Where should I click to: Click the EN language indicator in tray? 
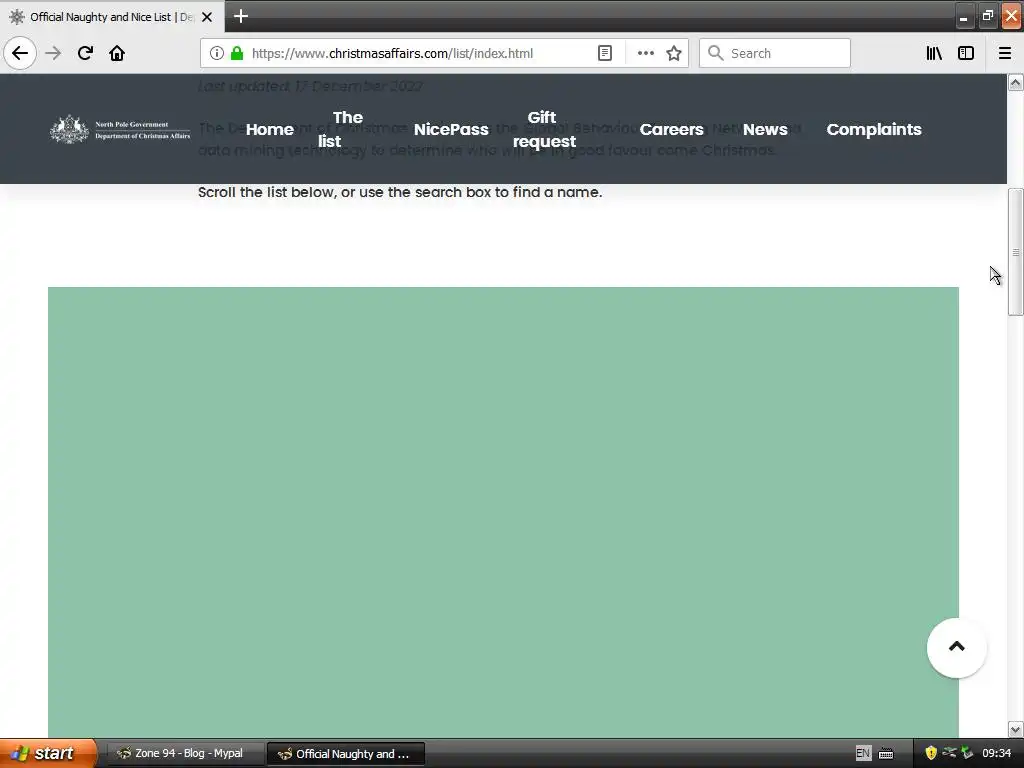[x=863, y=753]
